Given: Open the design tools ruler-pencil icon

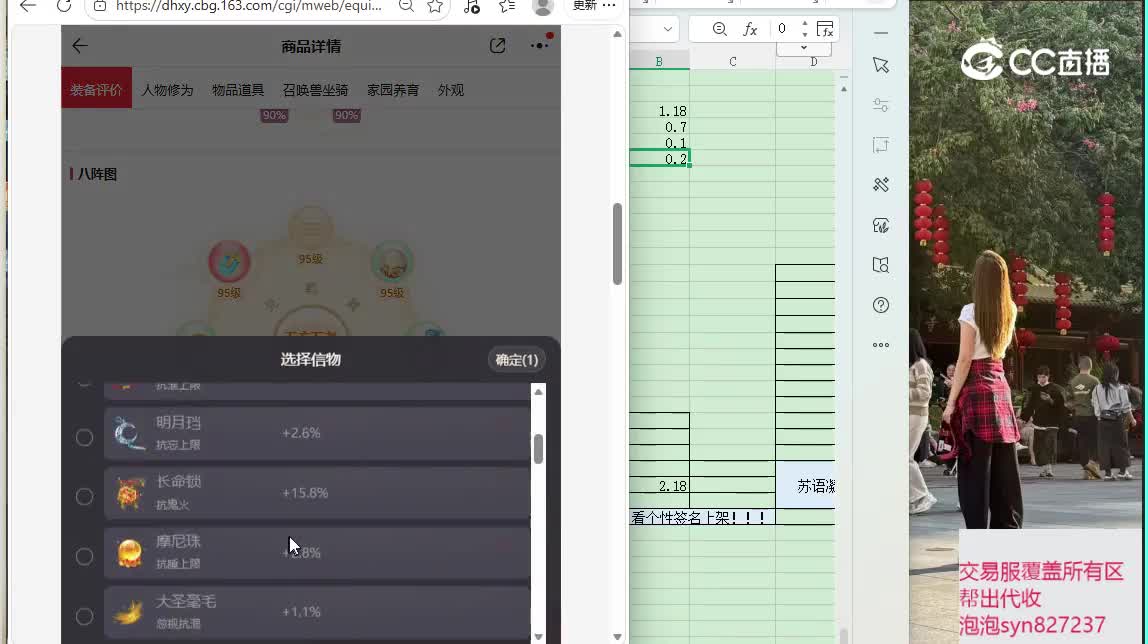Looking at the screenshot, I should tap(881, 184).
